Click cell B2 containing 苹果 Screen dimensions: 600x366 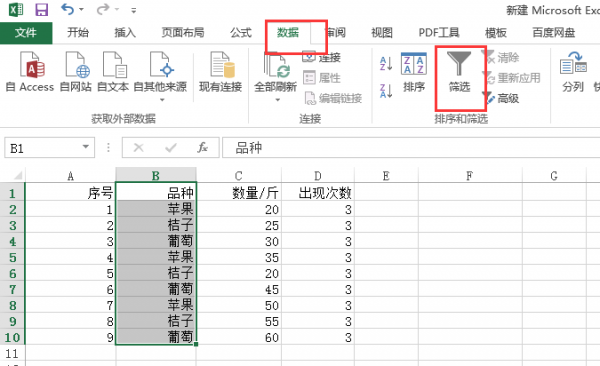[156, 209]
